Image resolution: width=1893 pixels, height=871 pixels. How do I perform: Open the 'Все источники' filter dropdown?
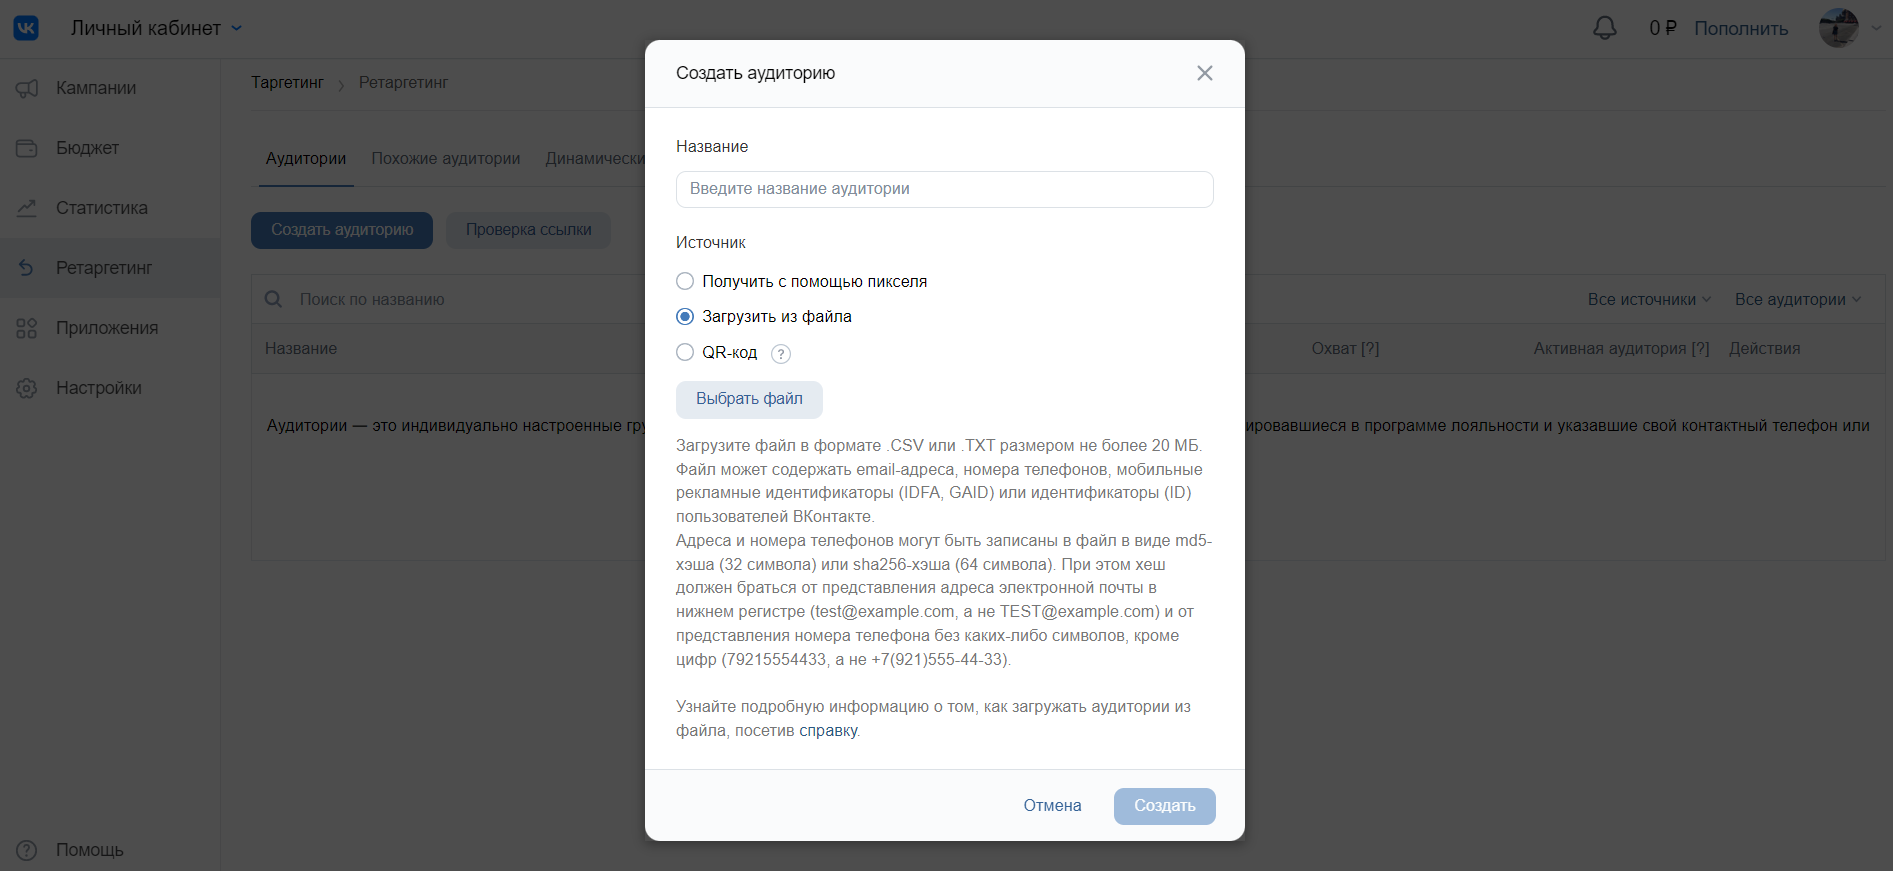point(1649,299)
